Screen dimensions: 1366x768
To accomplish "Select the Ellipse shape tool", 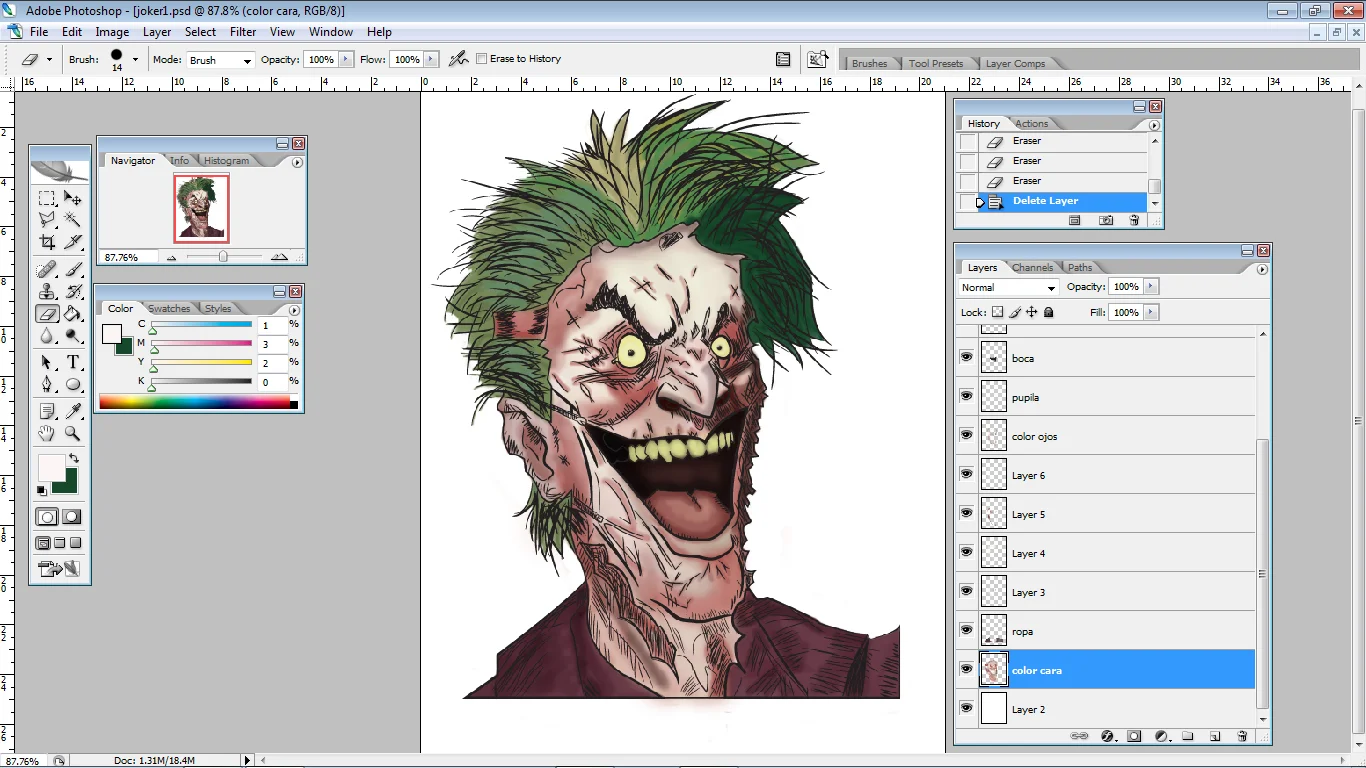I will pos(73,384).
